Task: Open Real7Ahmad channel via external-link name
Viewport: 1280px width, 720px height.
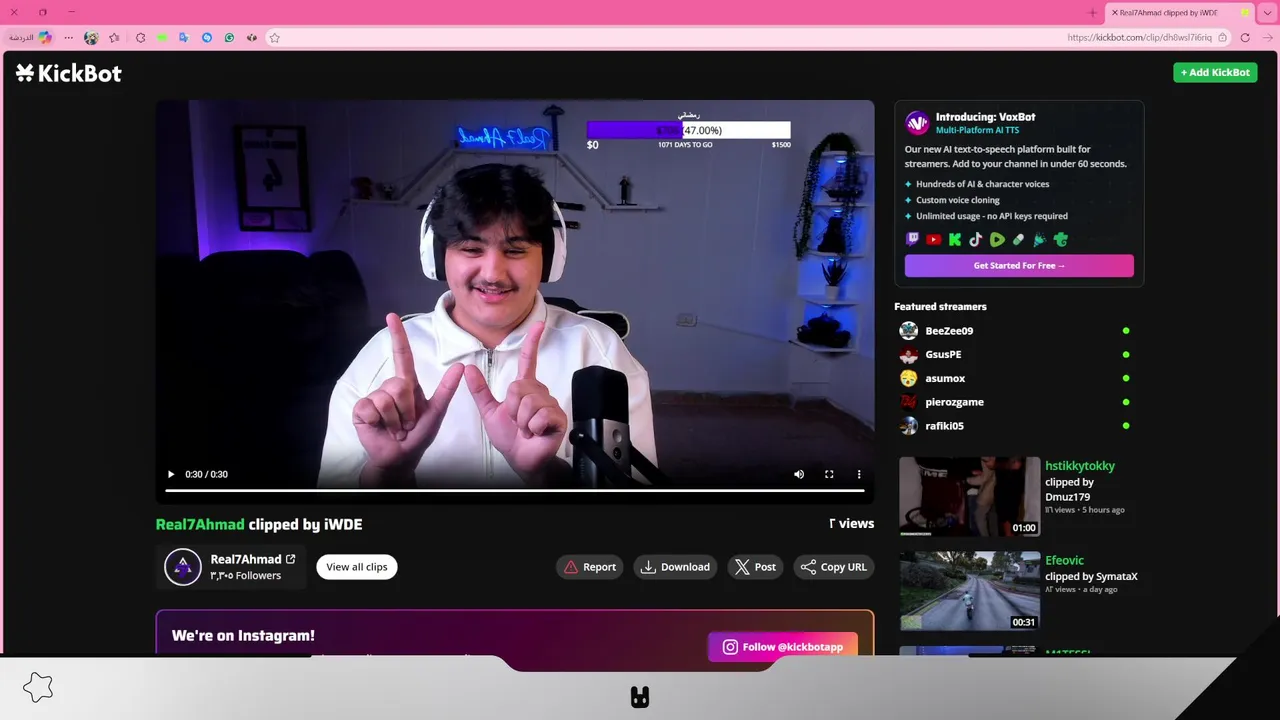Action: pos(253,559)
